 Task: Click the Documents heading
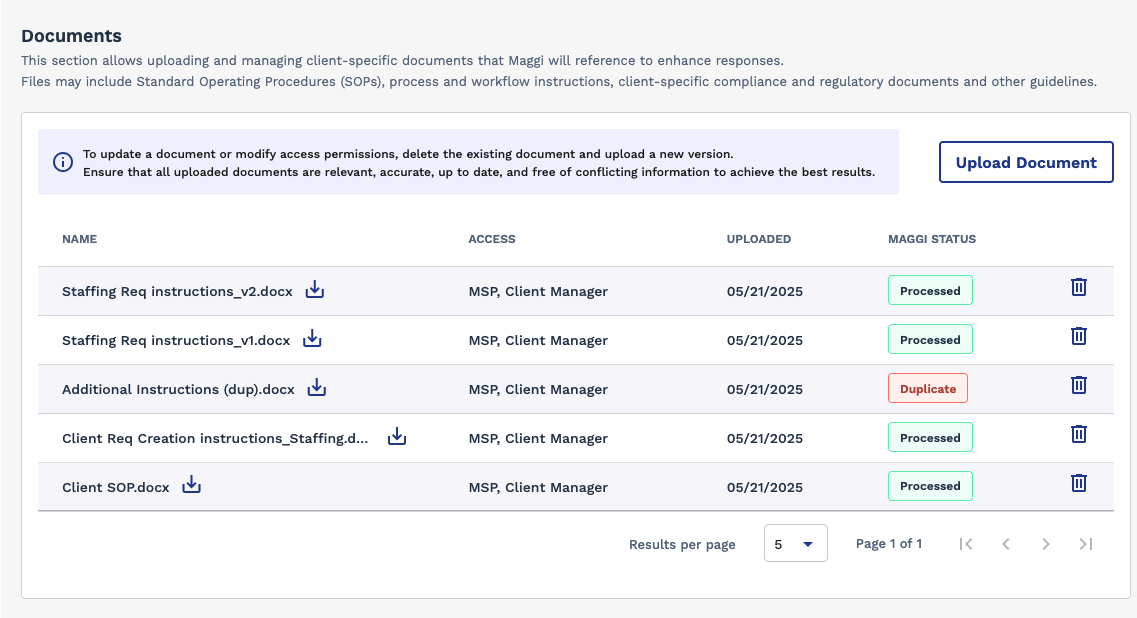pos(71,36)
